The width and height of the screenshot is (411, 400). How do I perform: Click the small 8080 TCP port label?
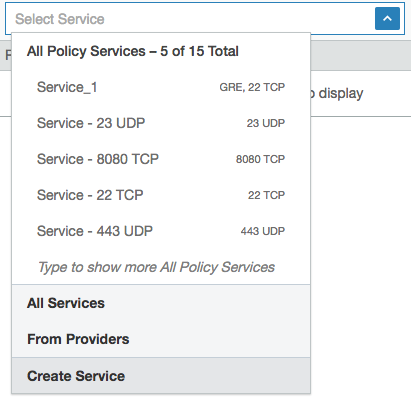260,159
